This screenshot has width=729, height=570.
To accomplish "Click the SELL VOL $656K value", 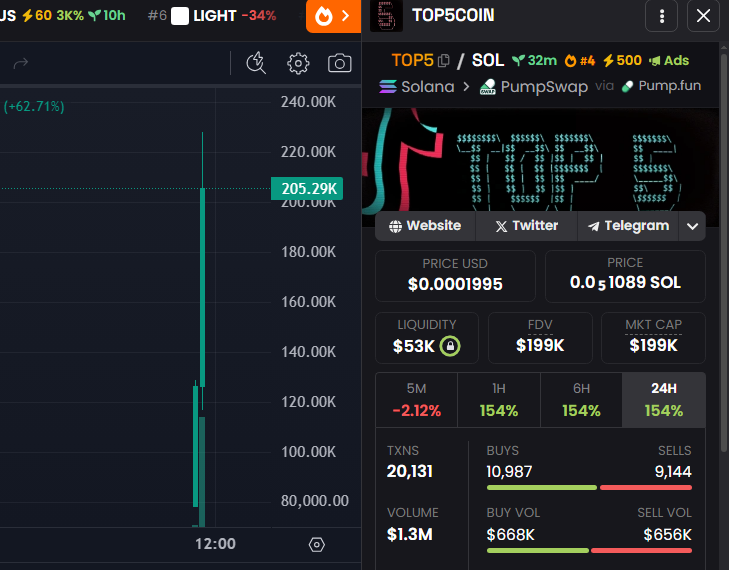I will [x=668, y=535].
